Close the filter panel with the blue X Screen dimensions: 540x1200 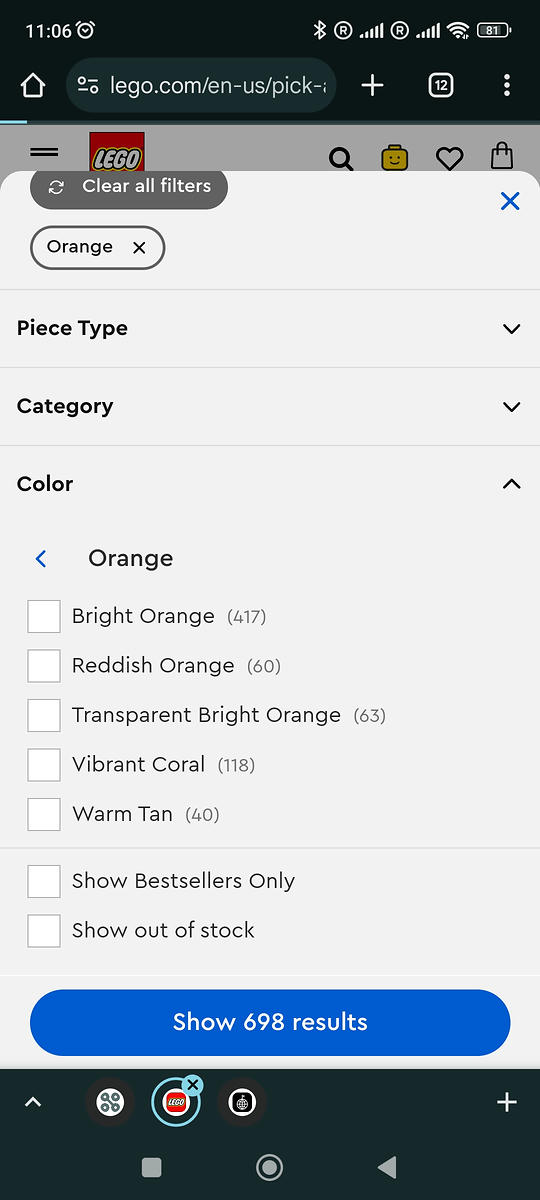[510, 201]
